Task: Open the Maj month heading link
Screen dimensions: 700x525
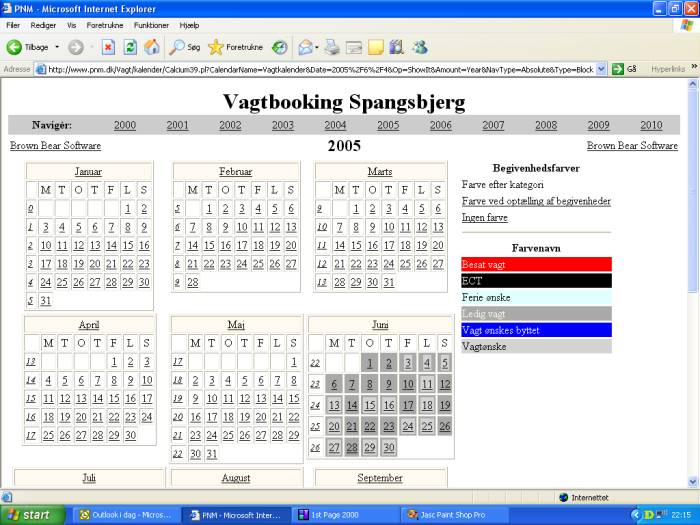Action: click(236, 325)
